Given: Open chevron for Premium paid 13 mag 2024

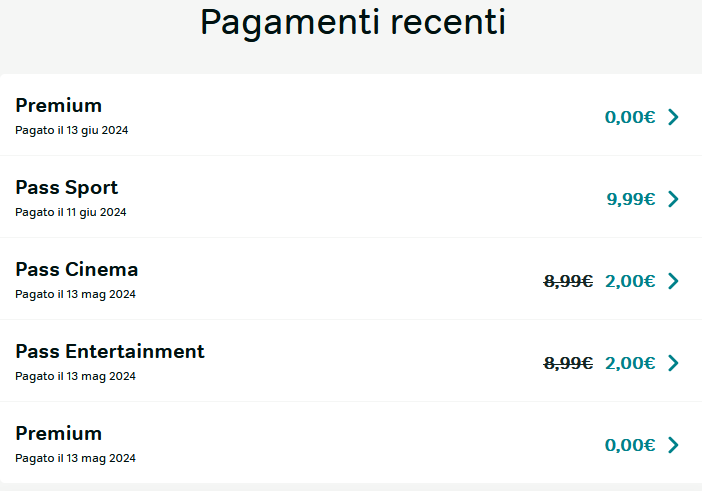Looking at the screenshot, I should click(x=673, y=445).
